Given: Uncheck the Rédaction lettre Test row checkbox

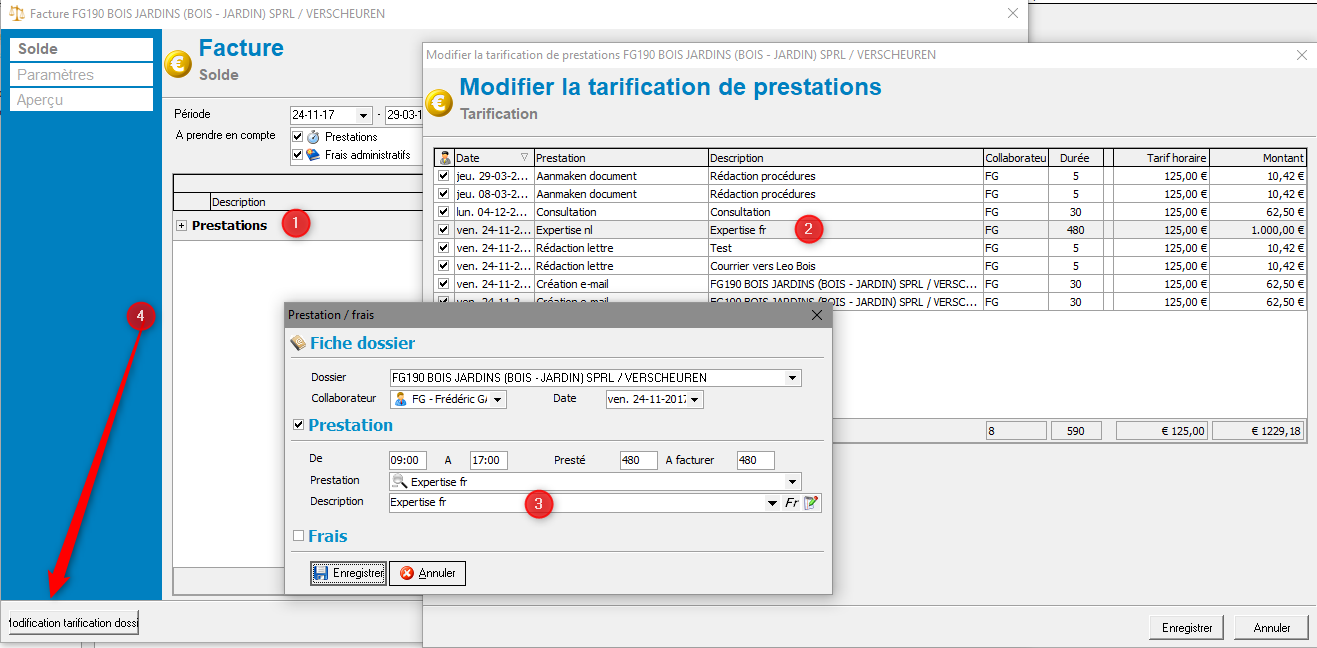Looking at the screenshot, I should point(444,248).
